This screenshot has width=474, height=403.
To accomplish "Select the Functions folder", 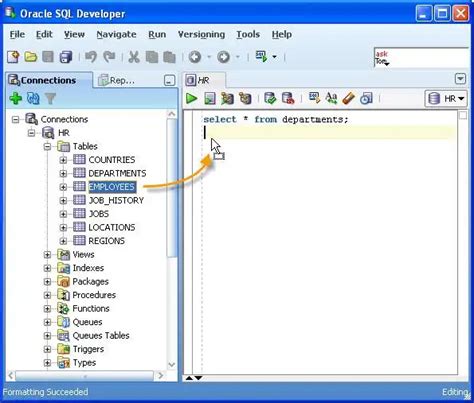I will coord(91,309).
